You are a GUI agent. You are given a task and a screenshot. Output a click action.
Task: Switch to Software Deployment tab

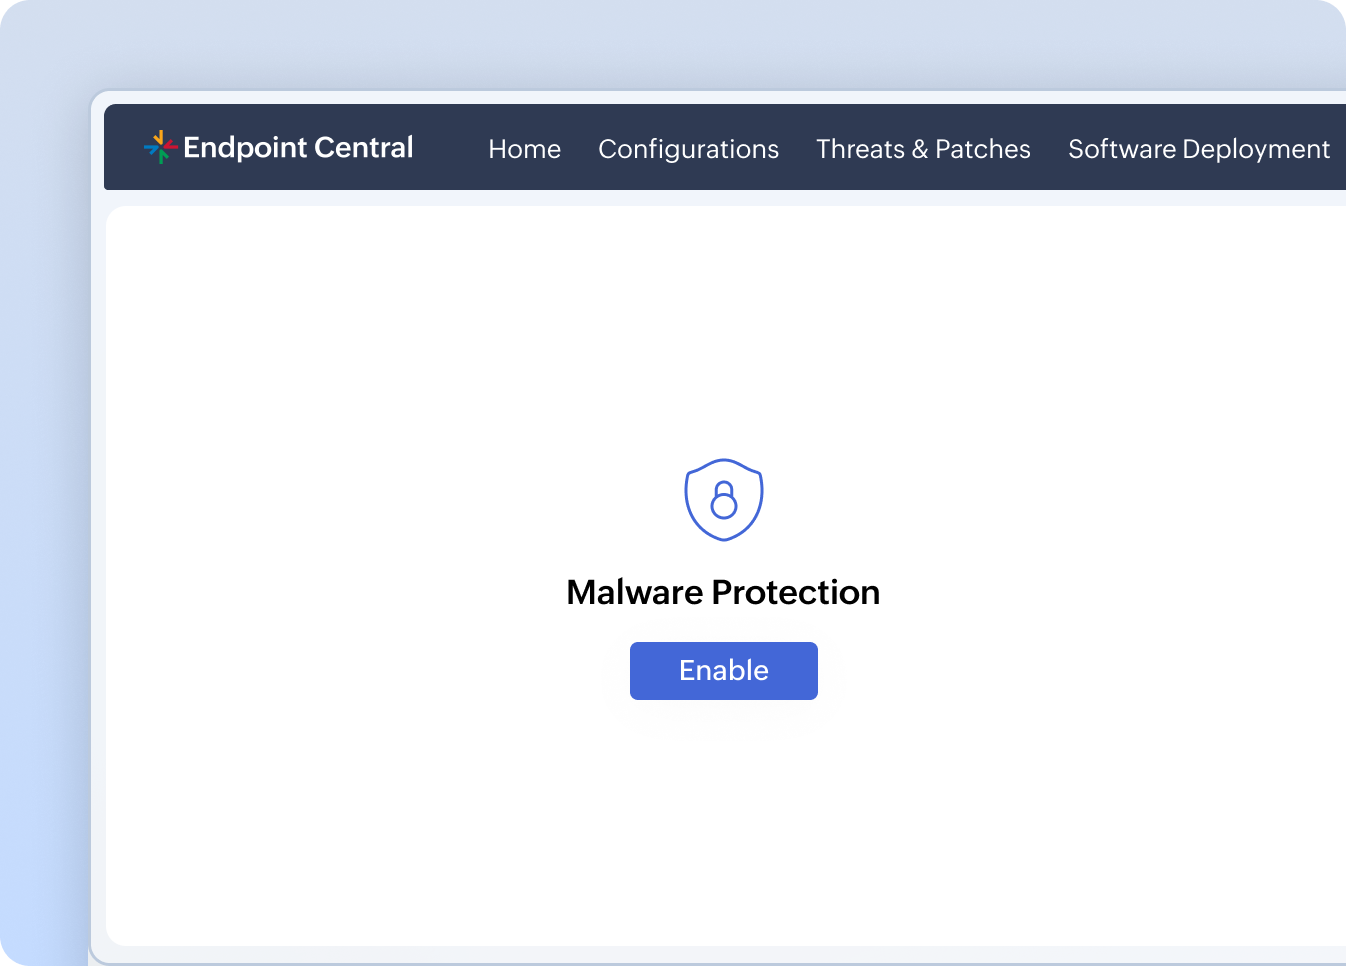1198,149
